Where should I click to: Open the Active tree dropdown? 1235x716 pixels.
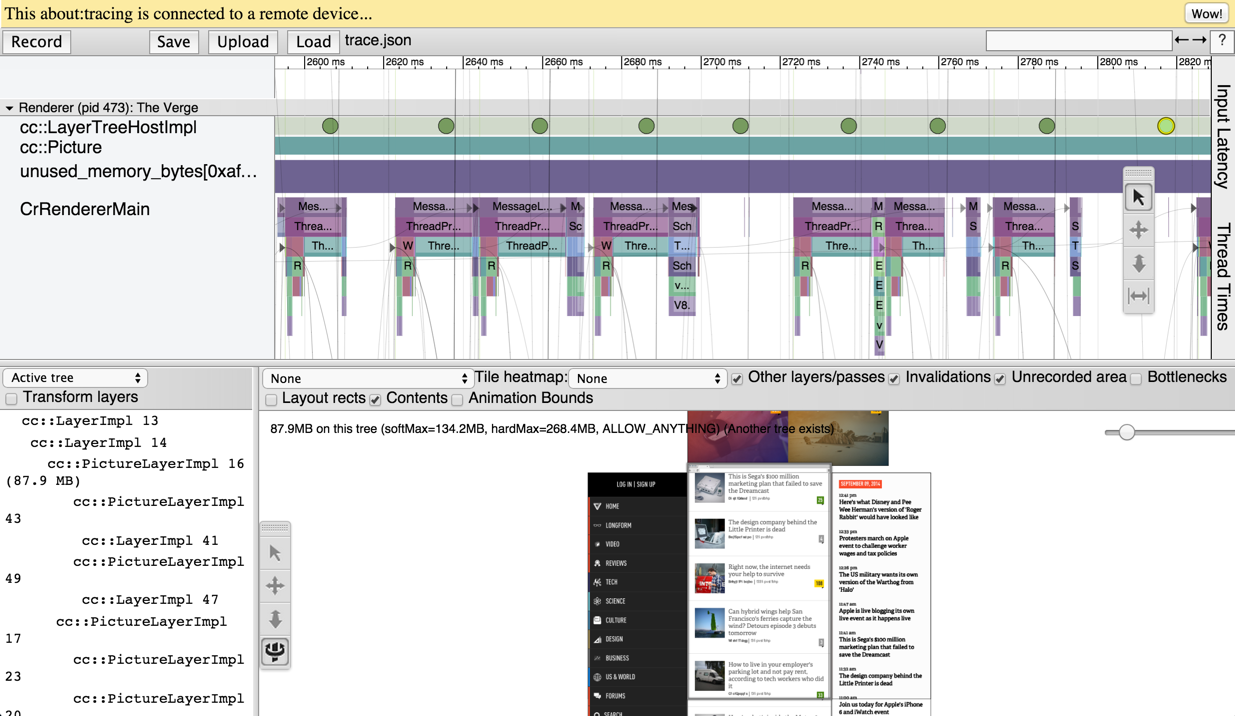(76, 378)
